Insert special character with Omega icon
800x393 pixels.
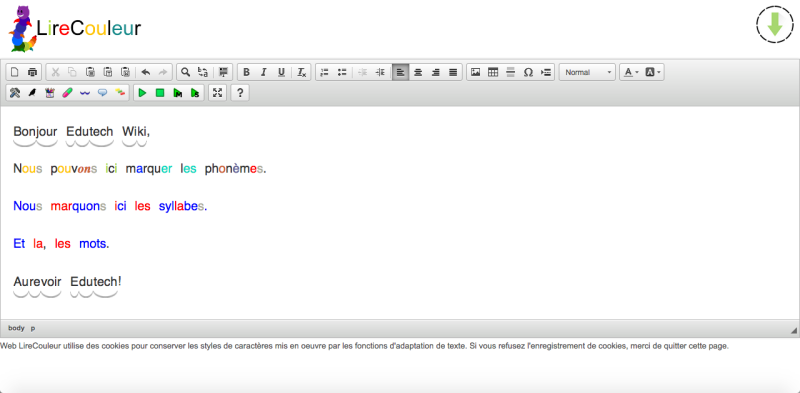click(528, 72)
